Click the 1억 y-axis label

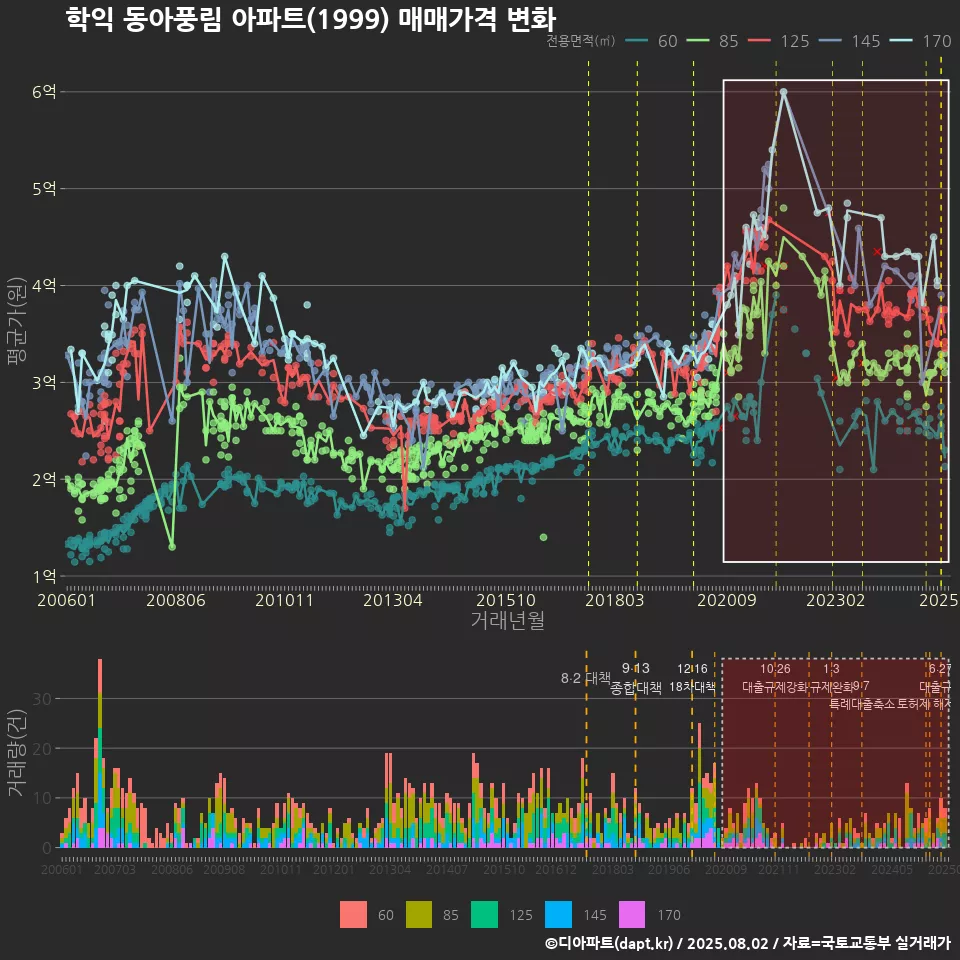pyautogui.click(x=44, y=576)
